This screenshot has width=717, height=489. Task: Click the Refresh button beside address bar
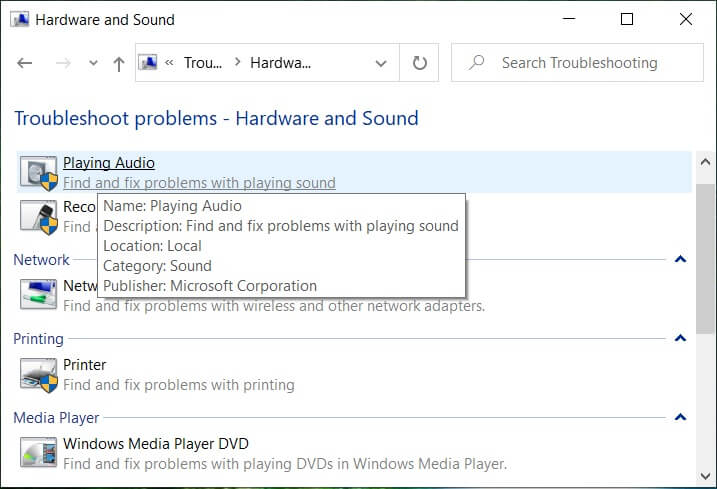tap(420, 63)
